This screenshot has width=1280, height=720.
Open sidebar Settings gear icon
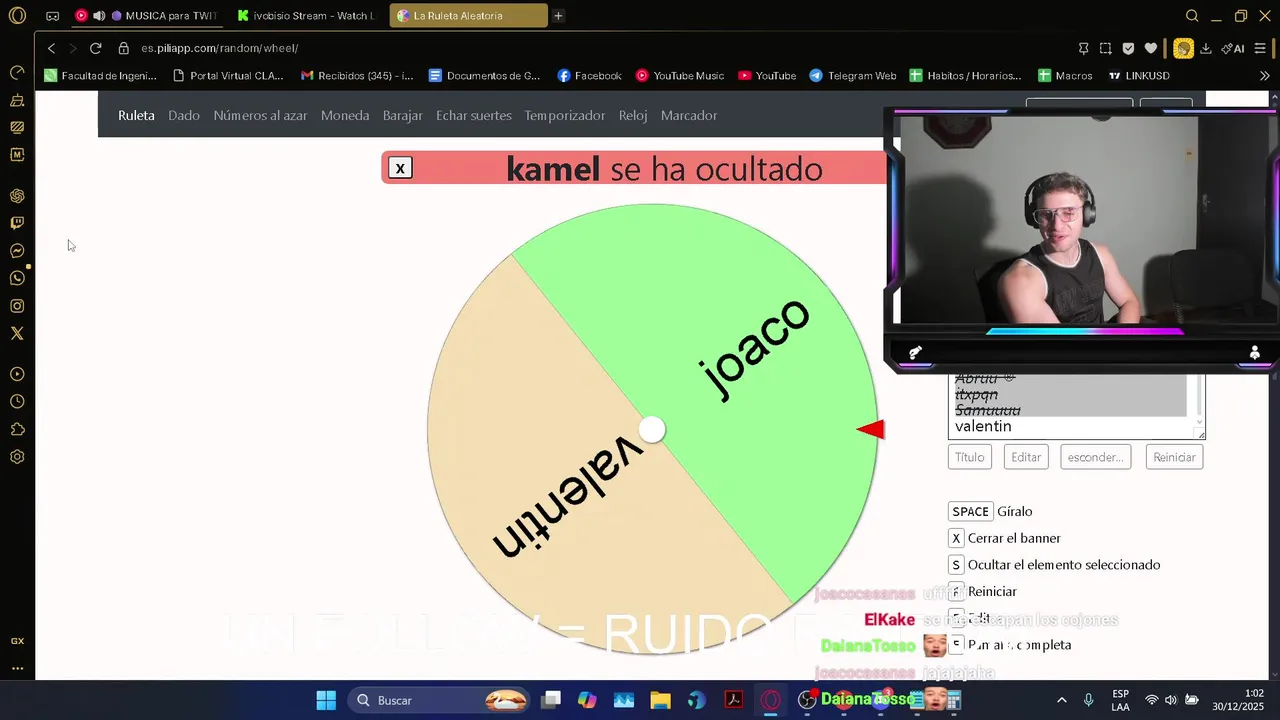pyautogui.click(x=17, y=457)
